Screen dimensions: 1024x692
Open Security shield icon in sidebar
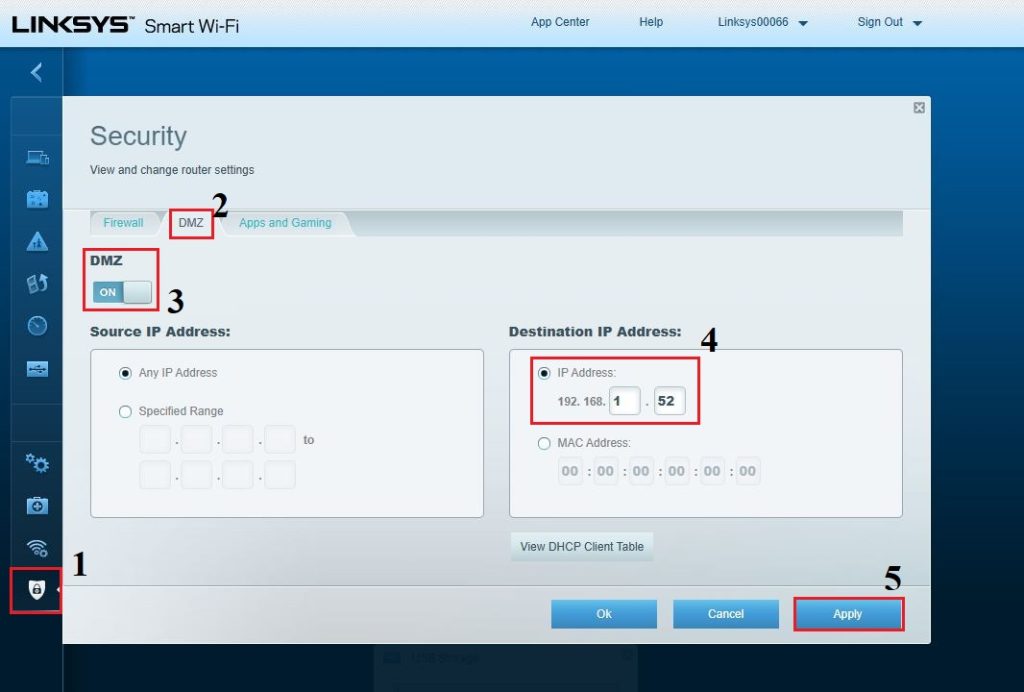point(36,590)
